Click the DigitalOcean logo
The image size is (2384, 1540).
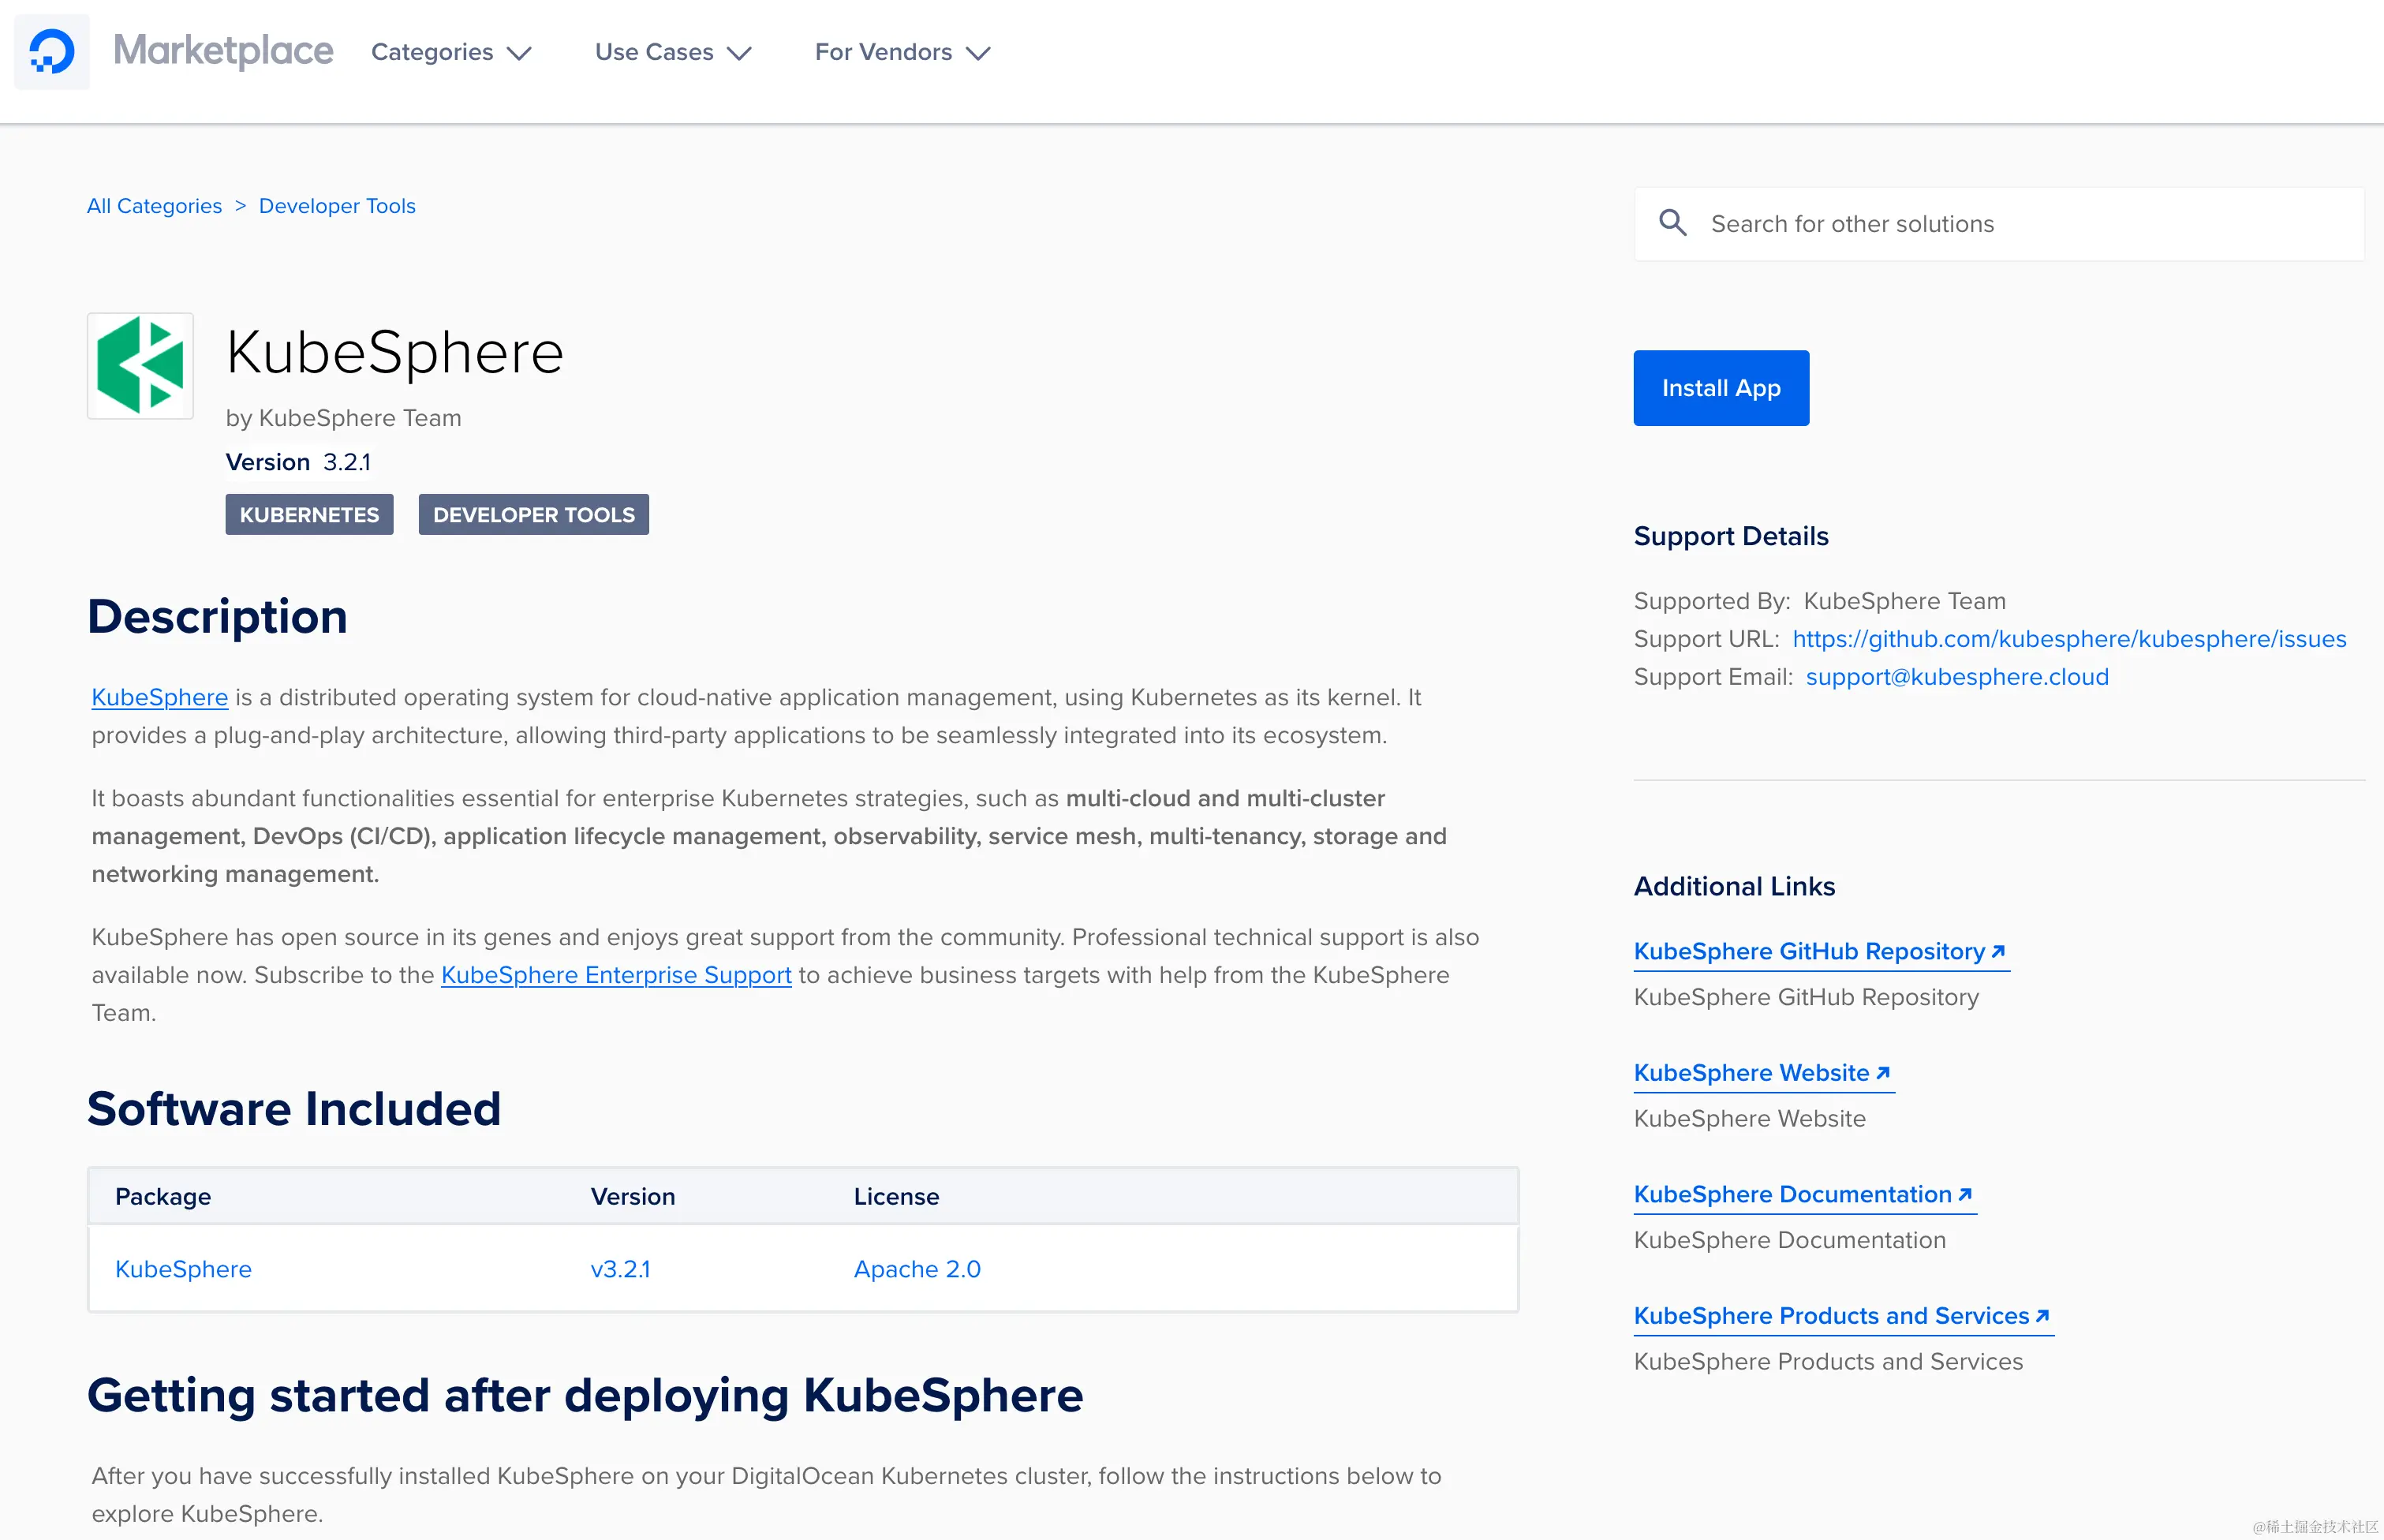click(x=51, y=51)
